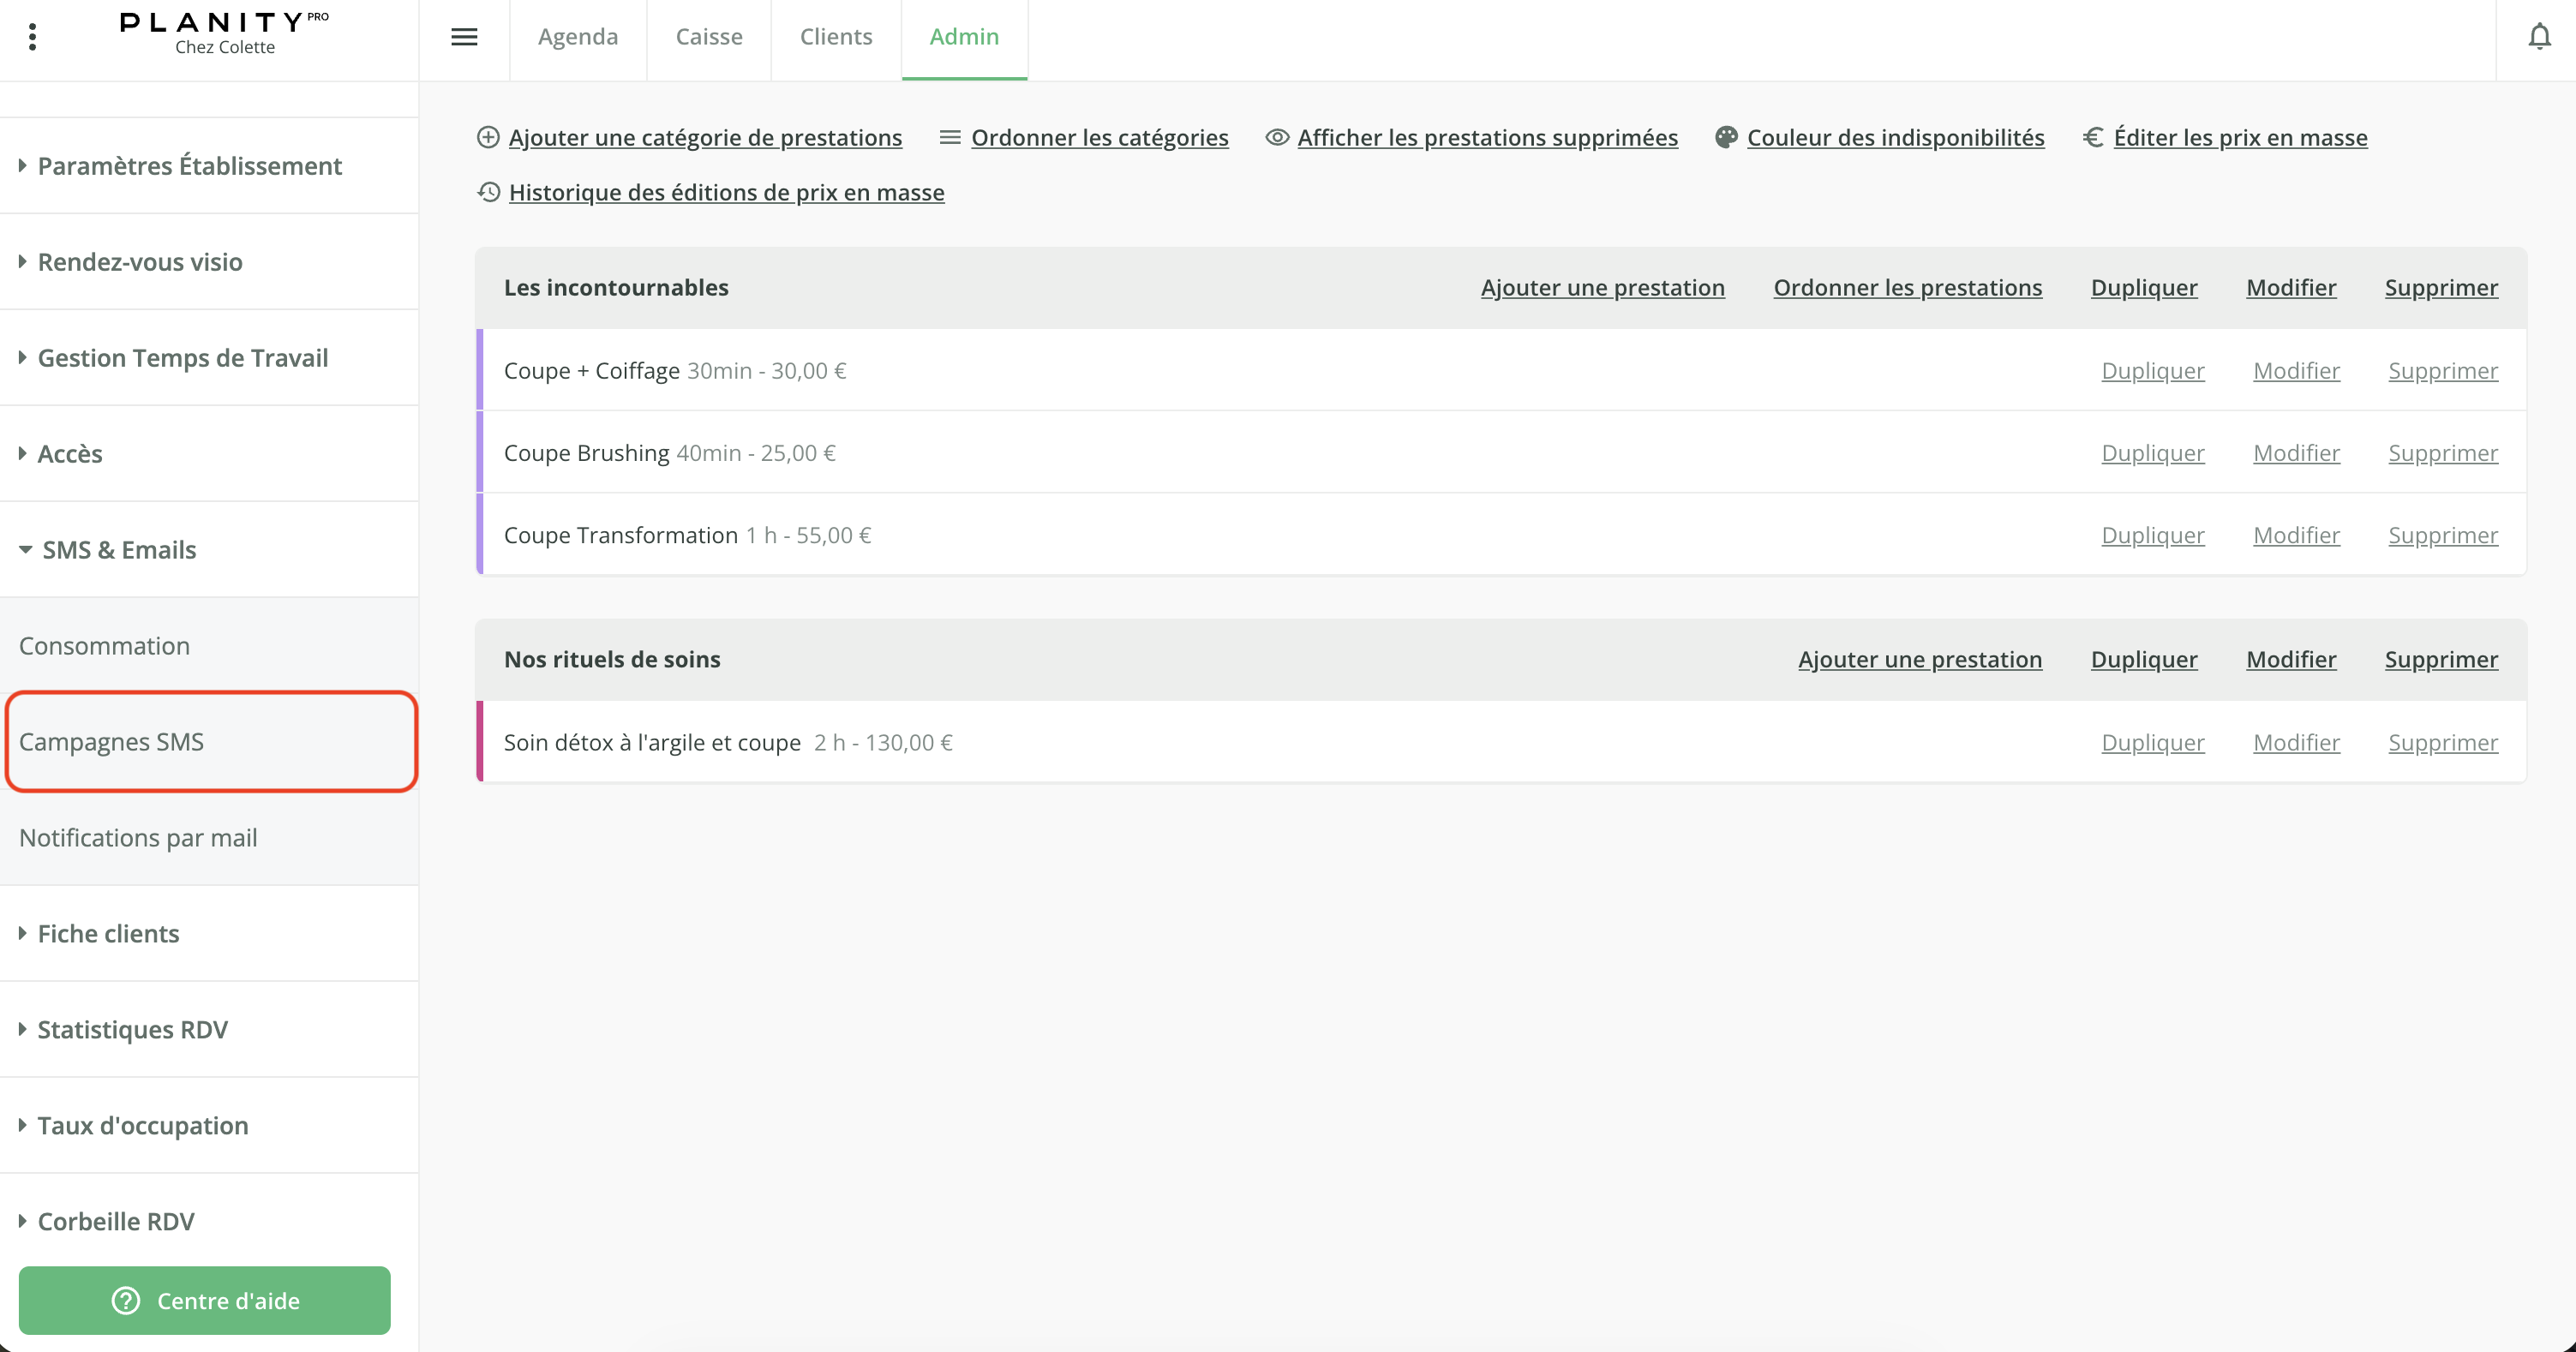Image resolution: width=2576 pixels, height=1352 pixels.
Task: Switch to the Agenda tab
Action: coord(578,37)
